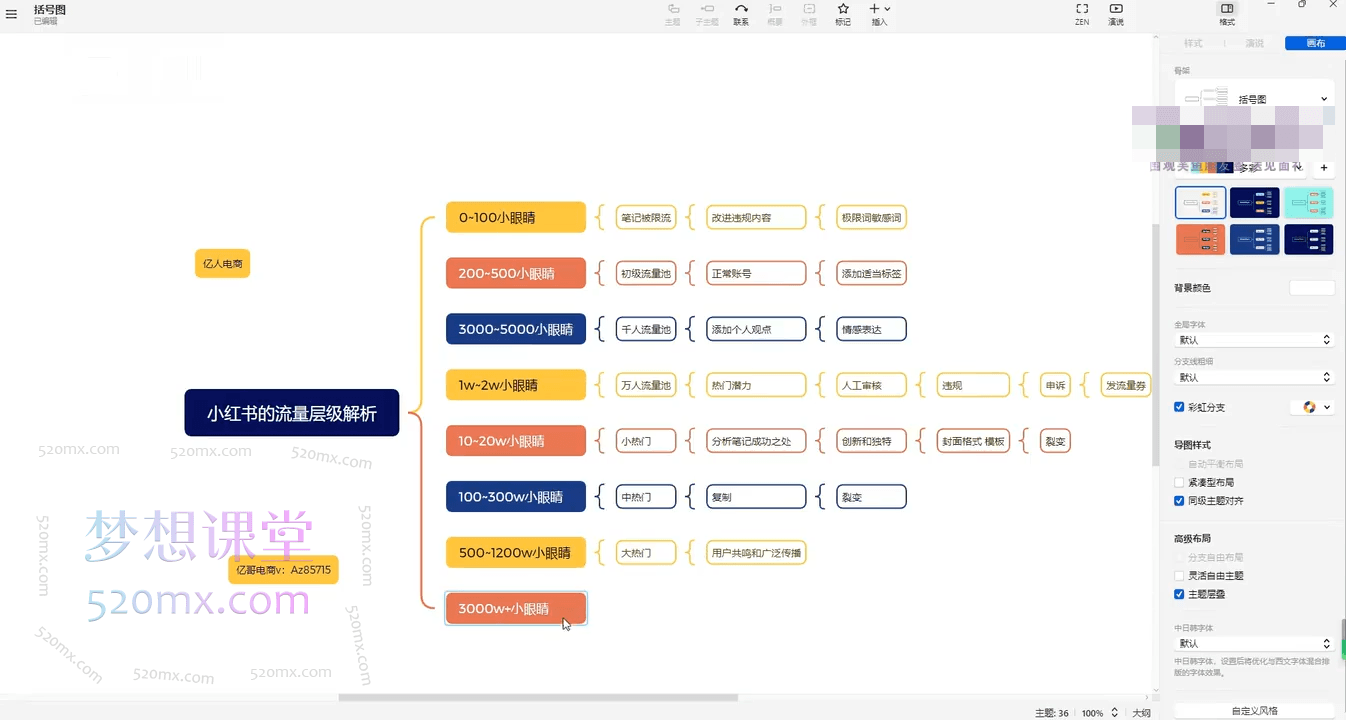The height and width of the screenshot is (720, 1346).
Task: Enter ZEN fullscreen mode
Action: [1082, 13]
